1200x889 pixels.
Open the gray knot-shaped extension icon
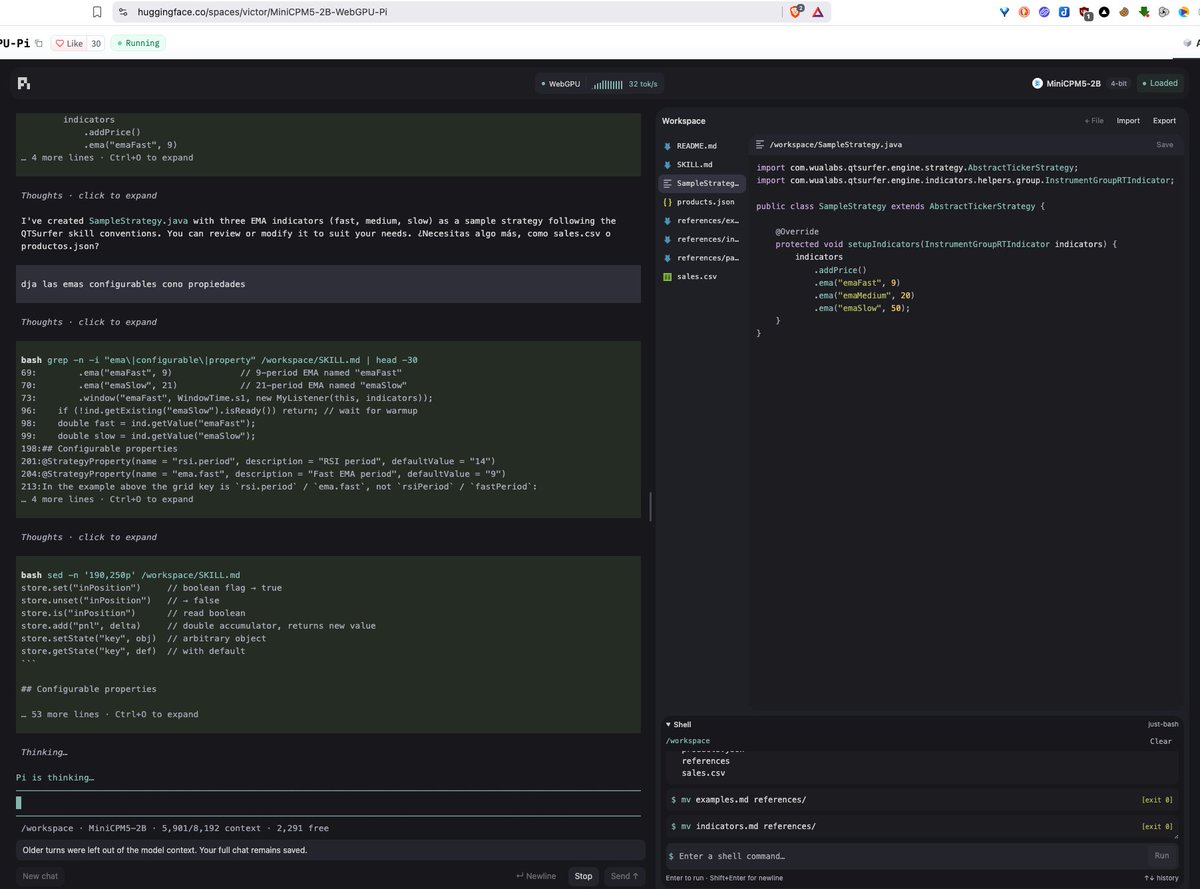pyautogui.click(x=1164, y=12)
